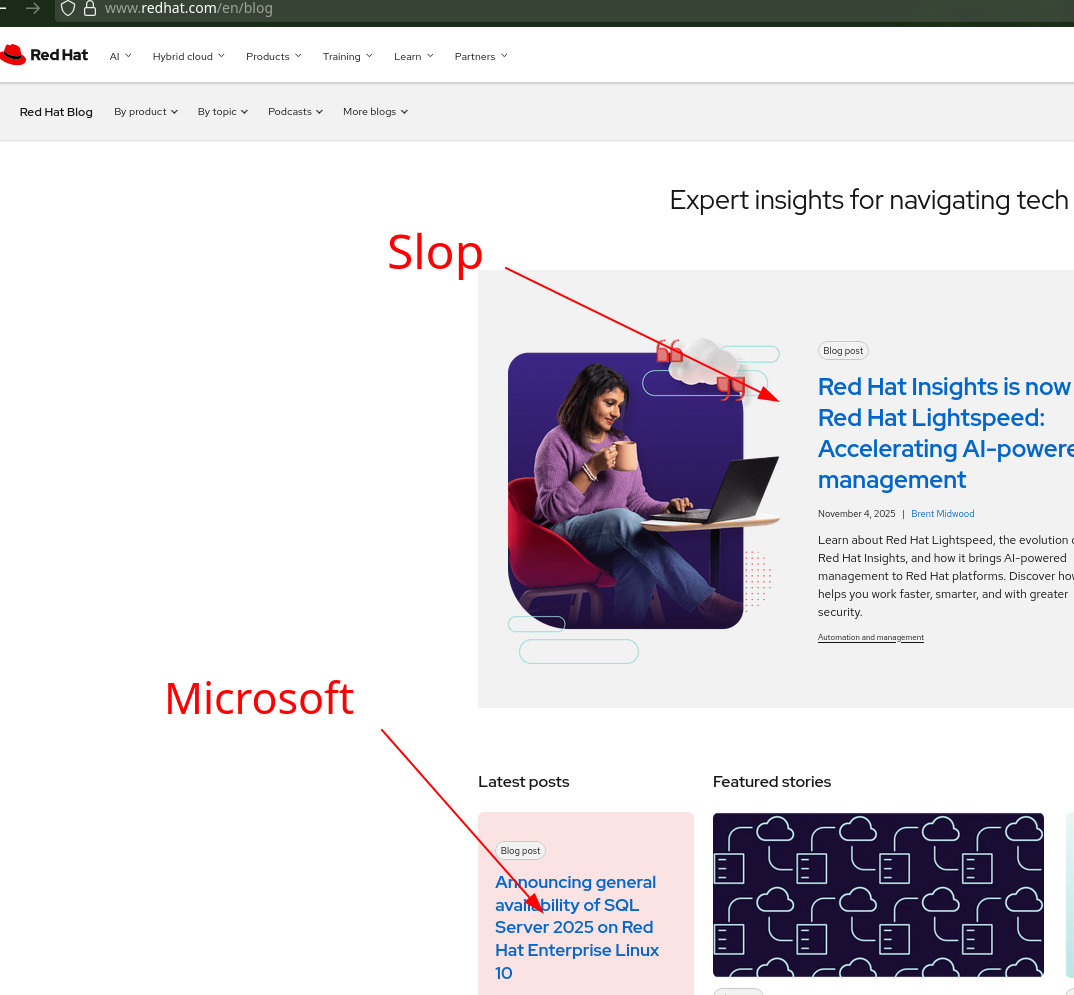Click the browser forward arrow button
Screen dimensions: 1074x995
click(x=34, y=8)
